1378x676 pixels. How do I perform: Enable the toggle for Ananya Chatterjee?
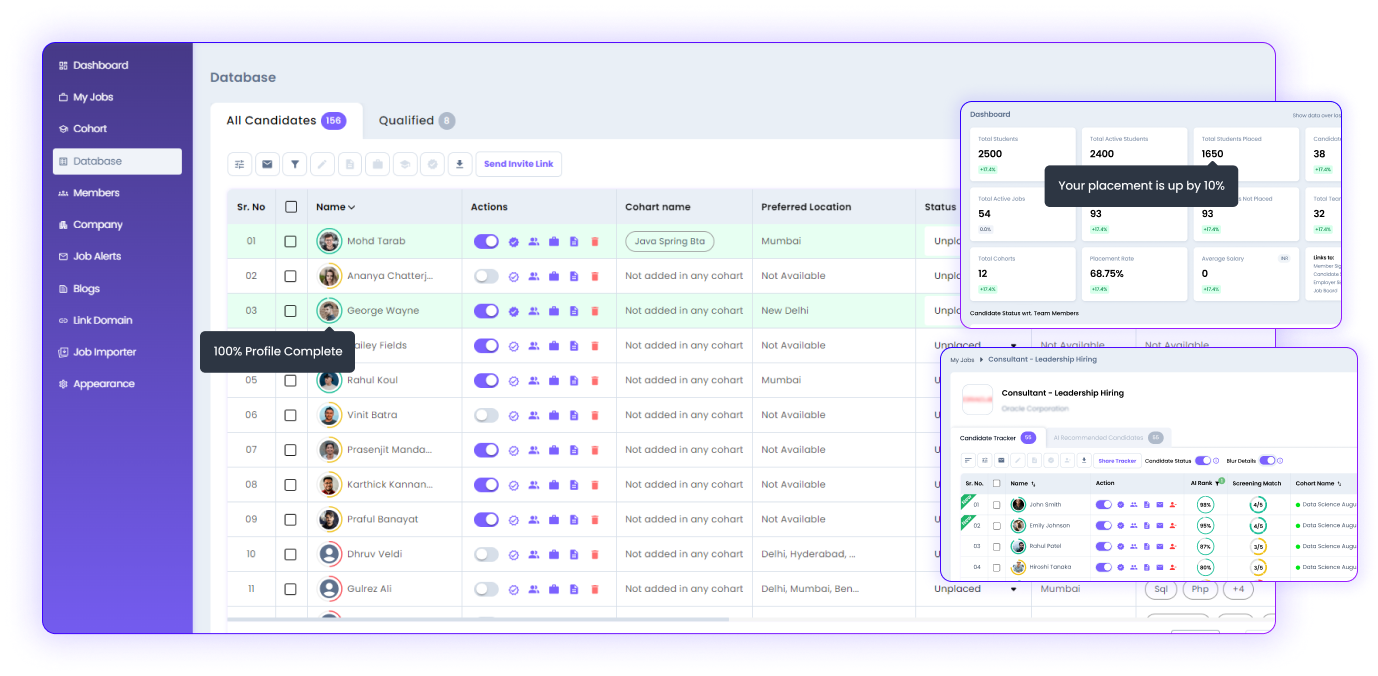point(486,275)
